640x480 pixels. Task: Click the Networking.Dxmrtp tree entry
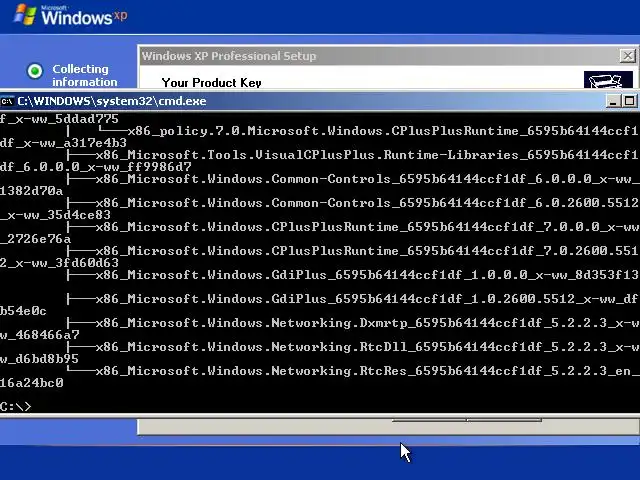(367, 323)
